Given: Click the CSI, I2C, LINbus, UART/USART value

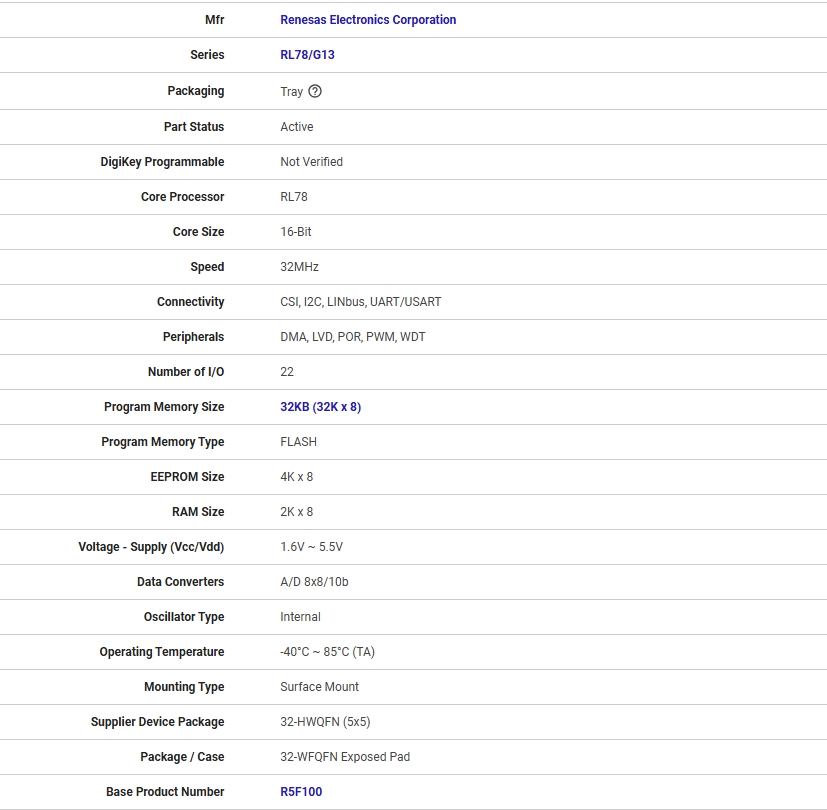Looking at the screenshot, I should click(360, 302).
